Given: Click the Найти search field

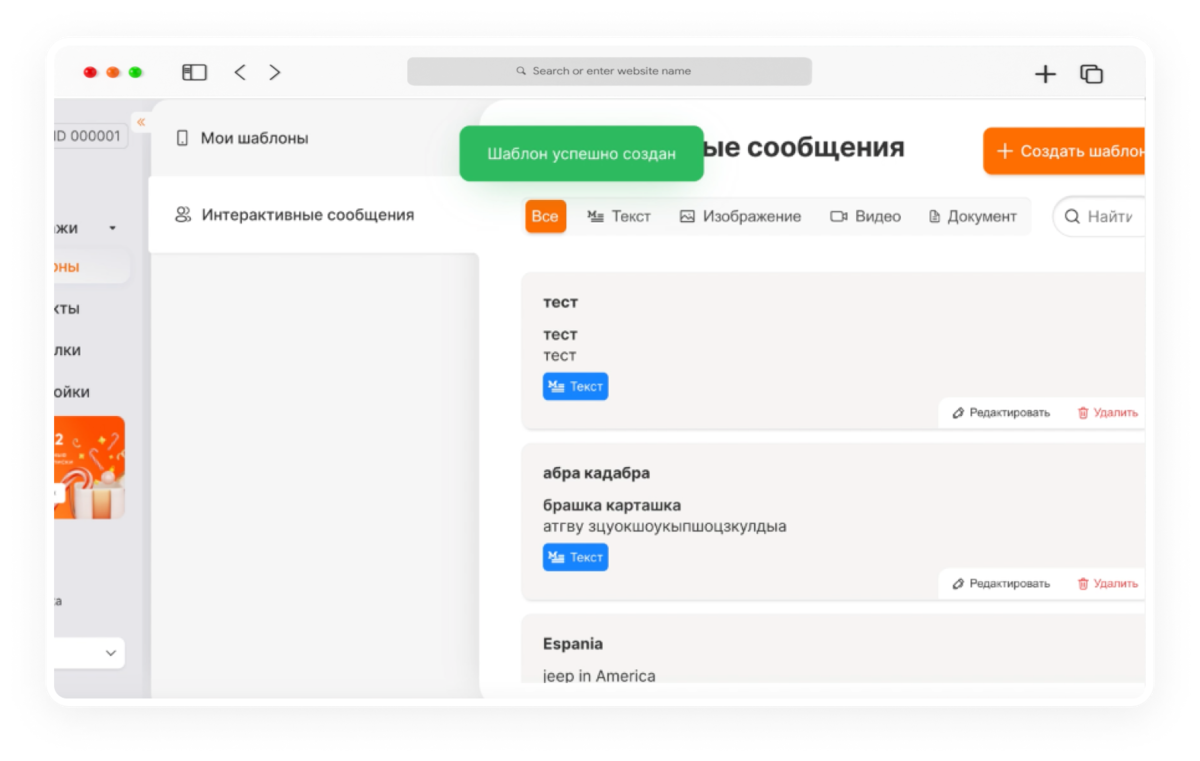Looking at the screenshot, I should point(1099,216).
